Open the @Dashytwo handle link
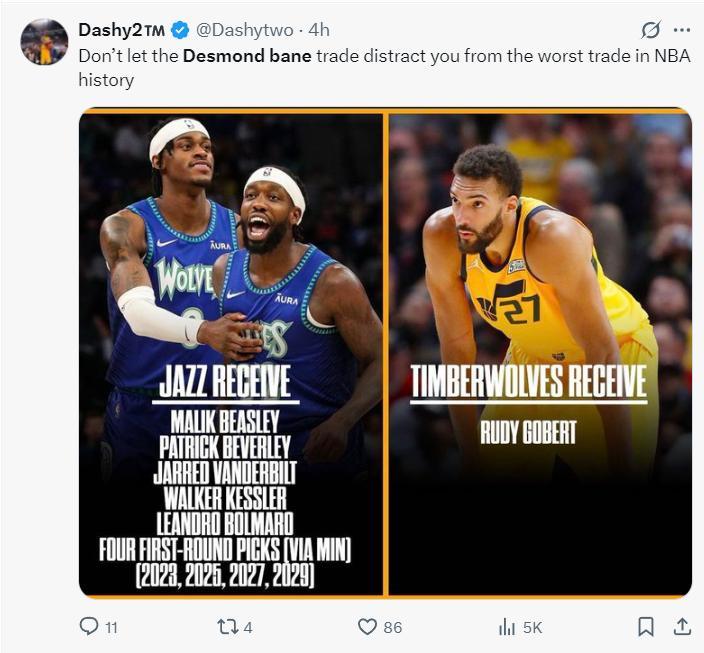This screenshot has height=653, width=704. click(240, 30)
